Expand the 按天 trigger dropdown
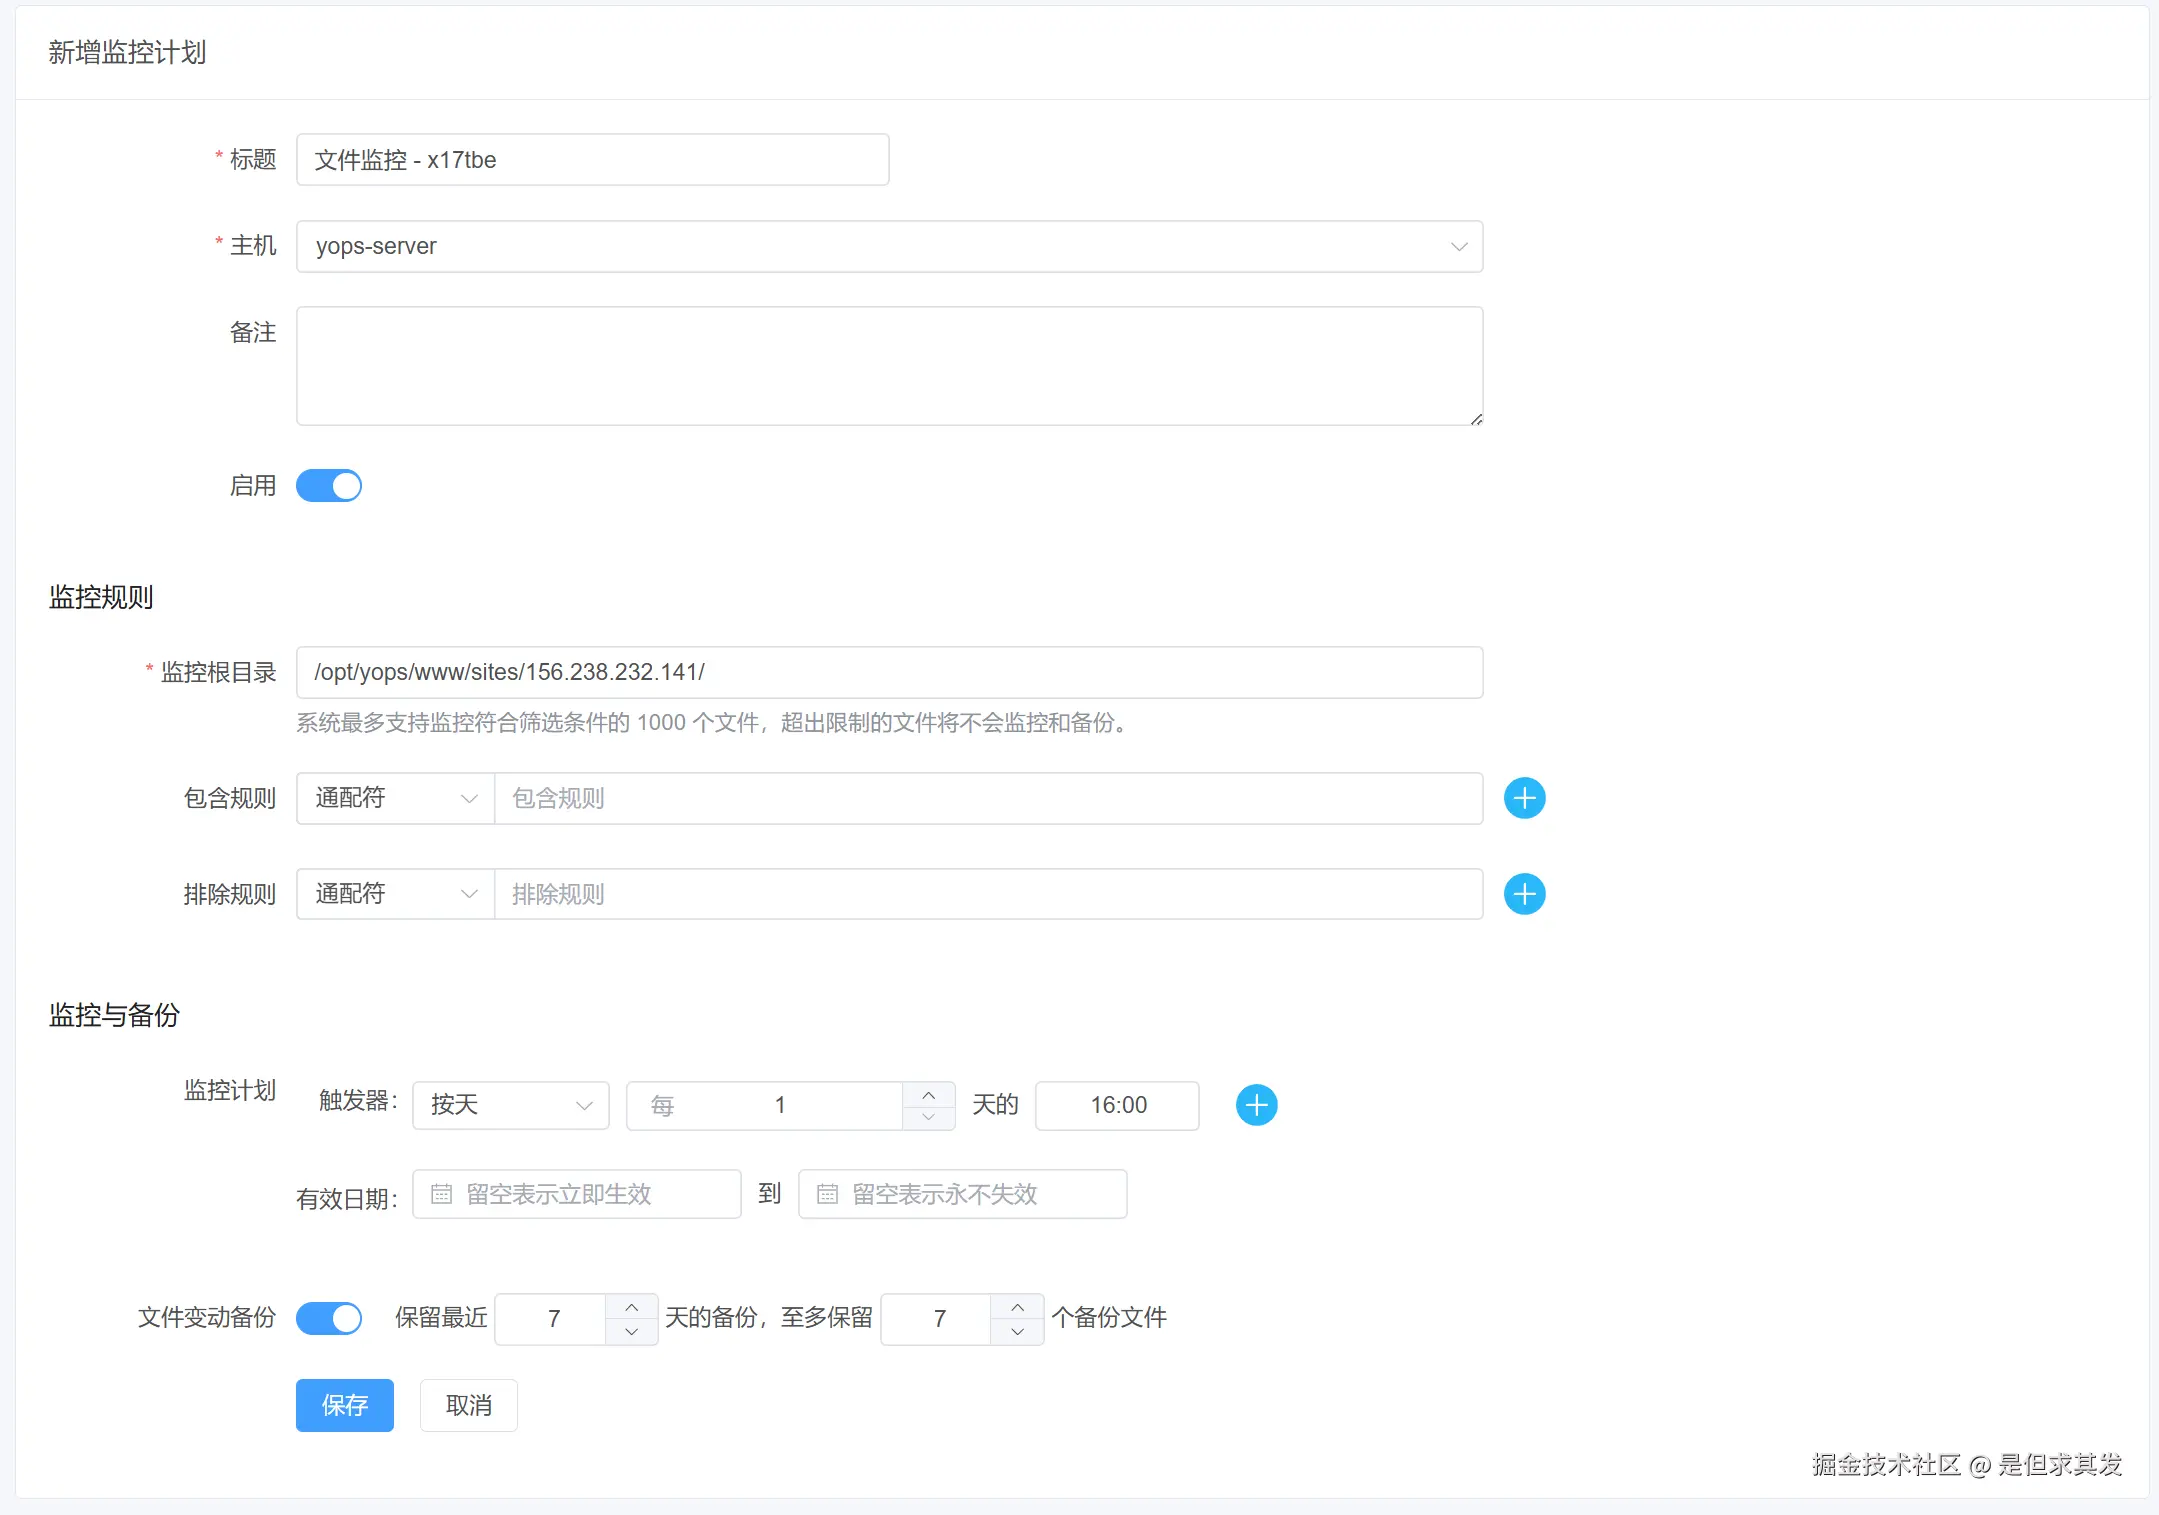Viewport: 2159px width, 1515px height. [x=510, y=1105]
